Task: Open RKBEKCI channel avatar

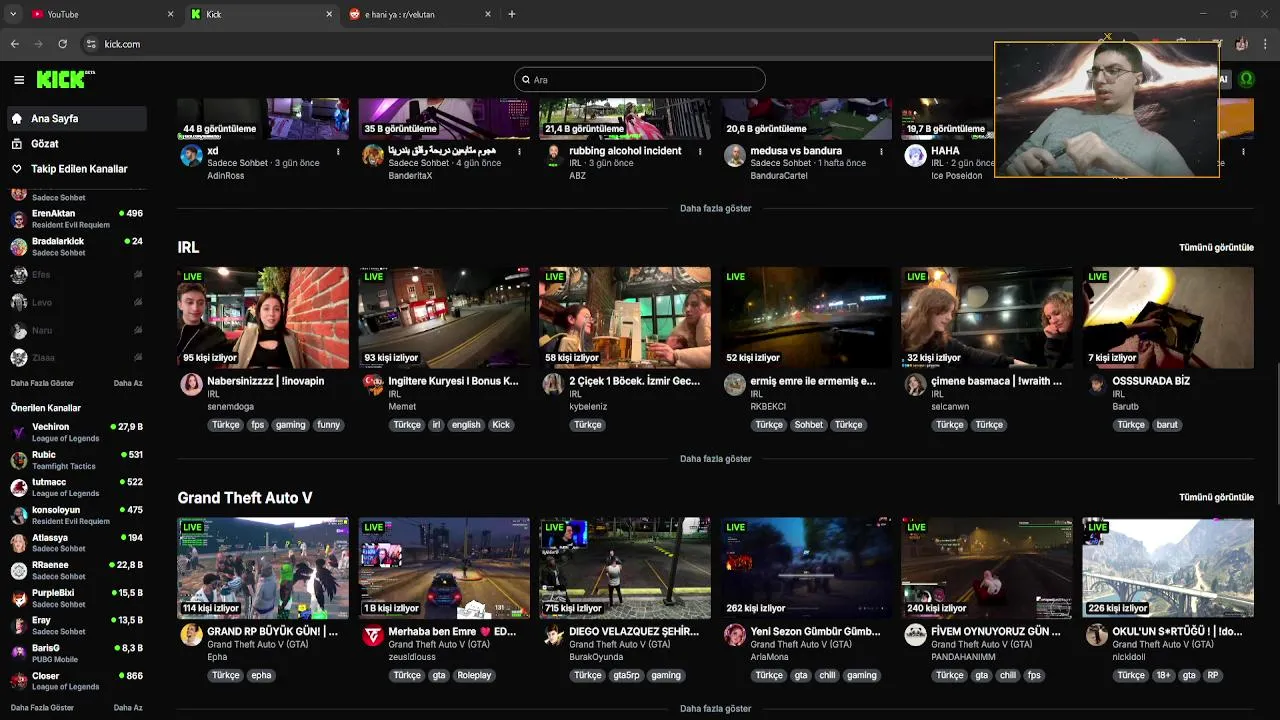Action: 734,385
